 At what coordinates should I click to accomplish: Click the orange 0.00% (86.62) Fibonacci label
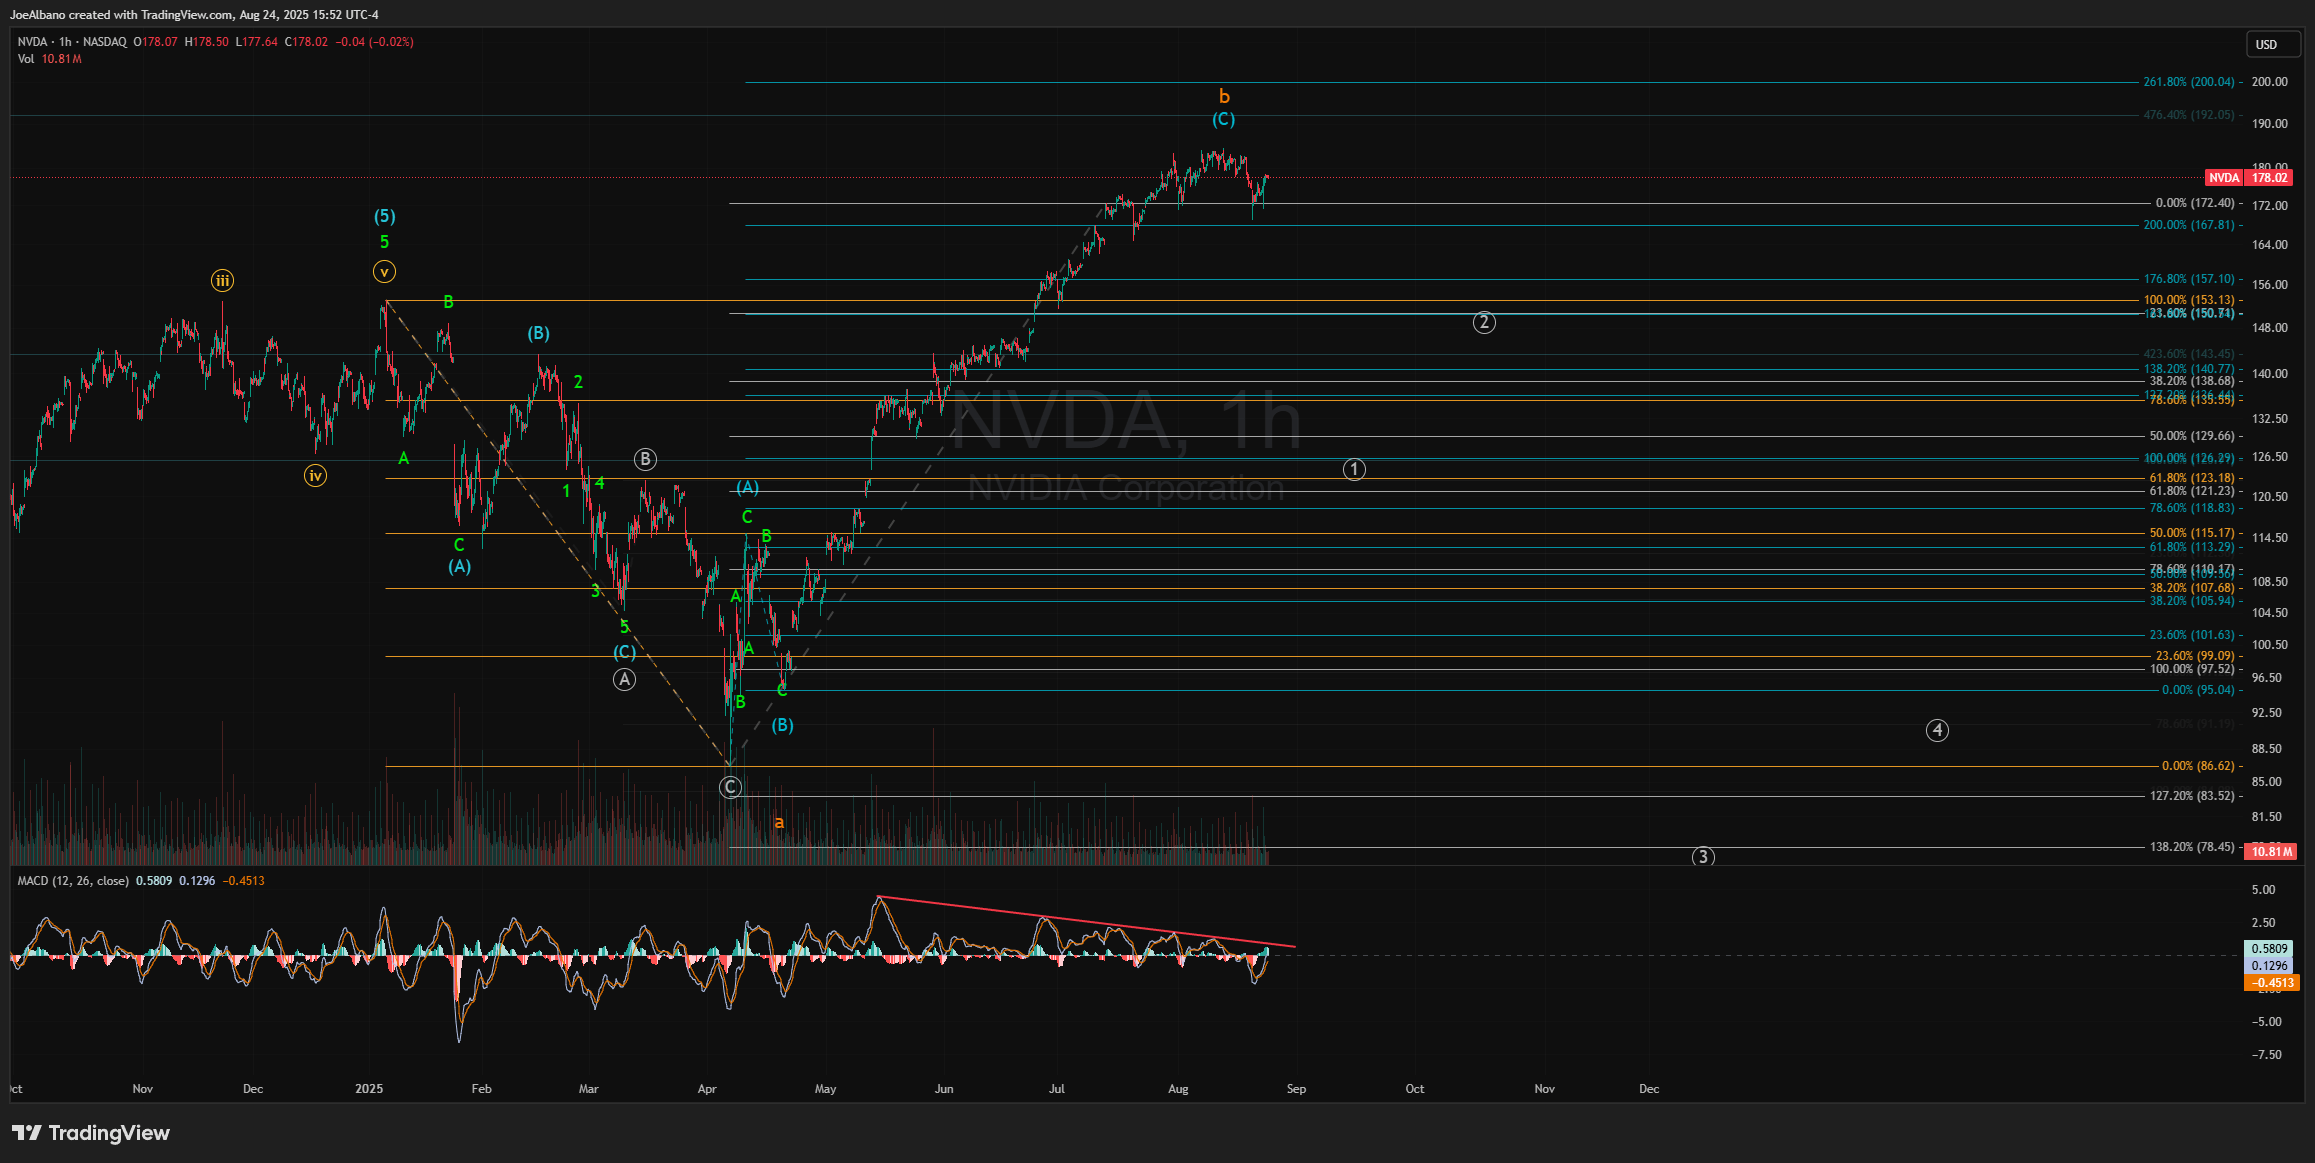[2197, 766]
